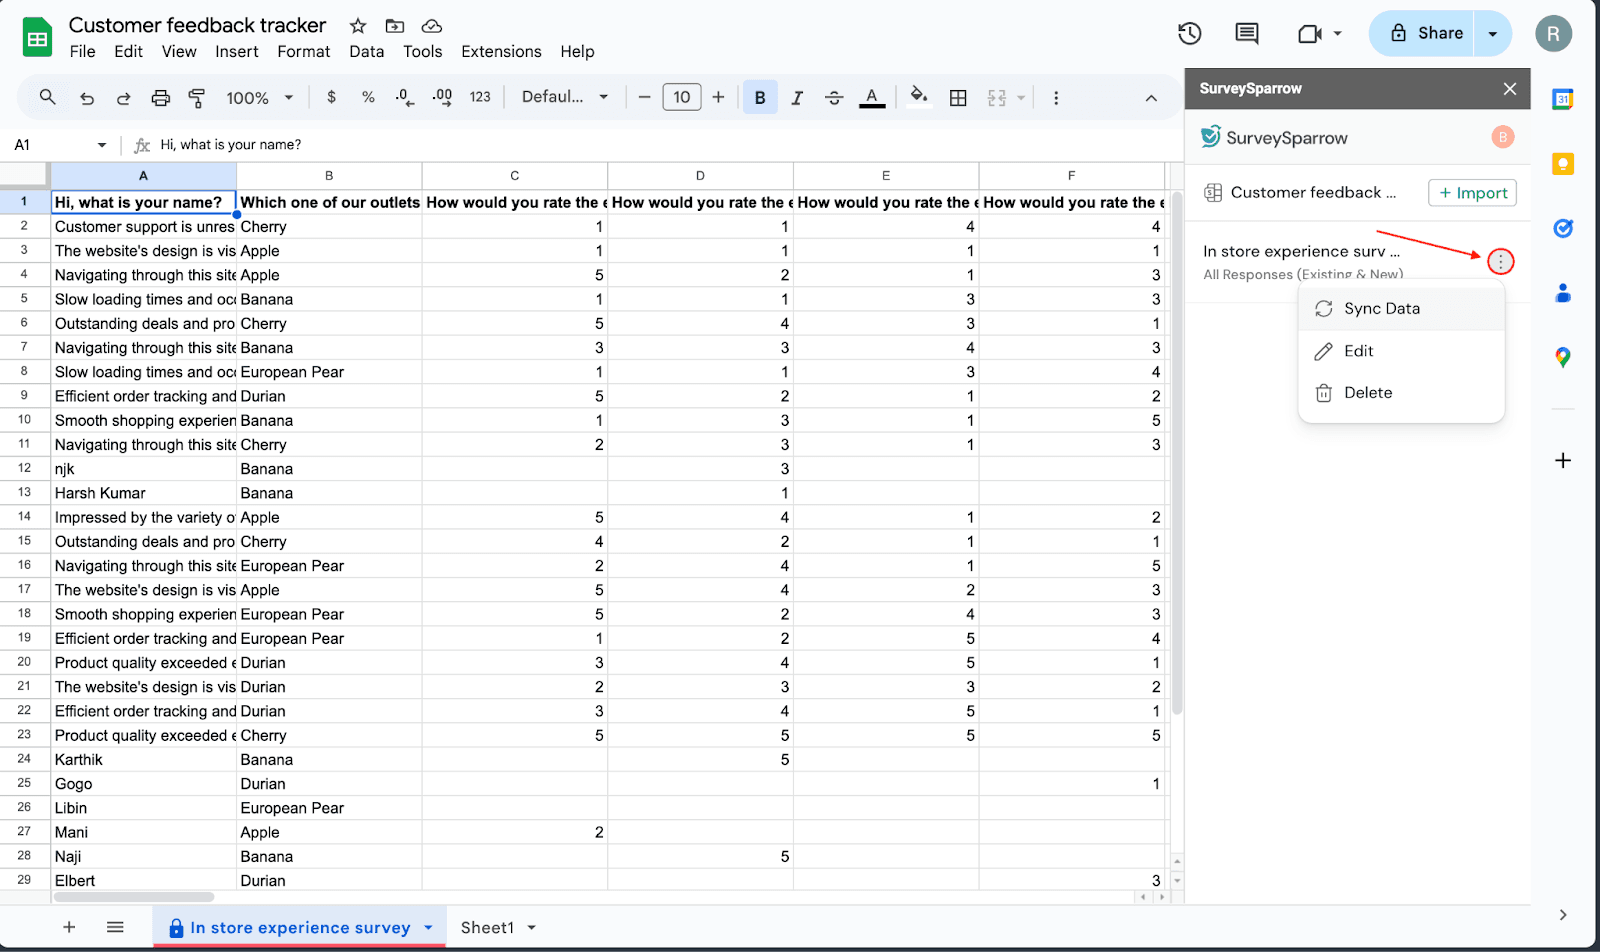Toggle strikethrough formatting

click(x=834, y=98)
